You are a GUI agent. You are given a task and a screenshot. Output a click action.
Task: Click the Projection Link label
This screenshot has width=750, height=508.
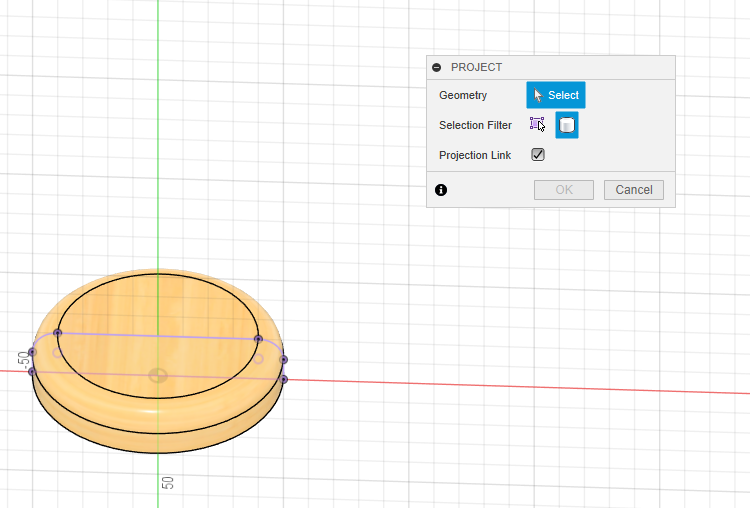tap(475, 156)
